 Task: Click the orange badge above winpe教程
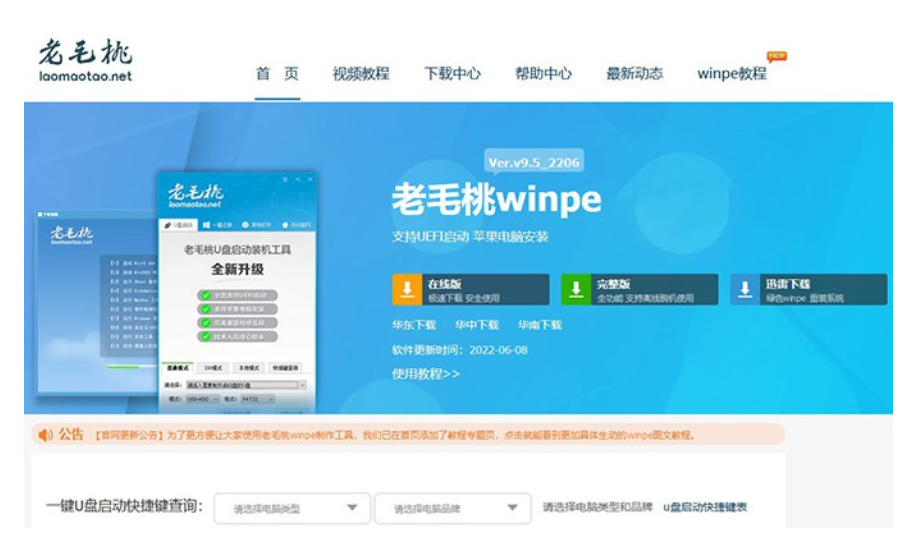776,56
